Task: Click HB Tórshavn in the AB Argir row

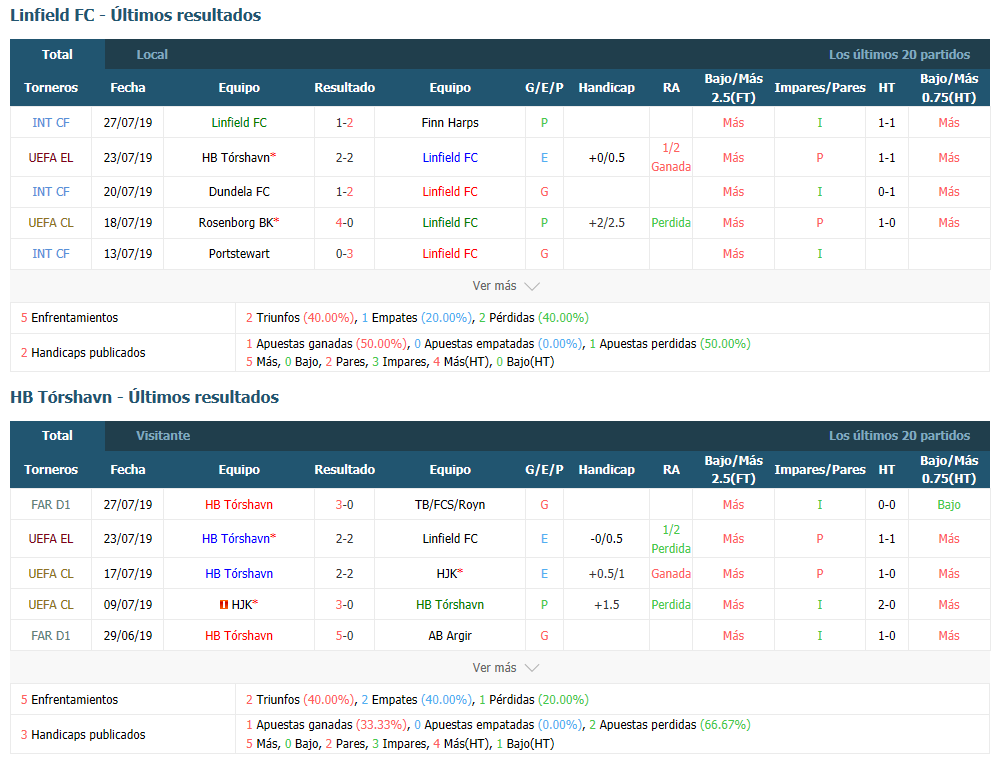Action: 239,636
